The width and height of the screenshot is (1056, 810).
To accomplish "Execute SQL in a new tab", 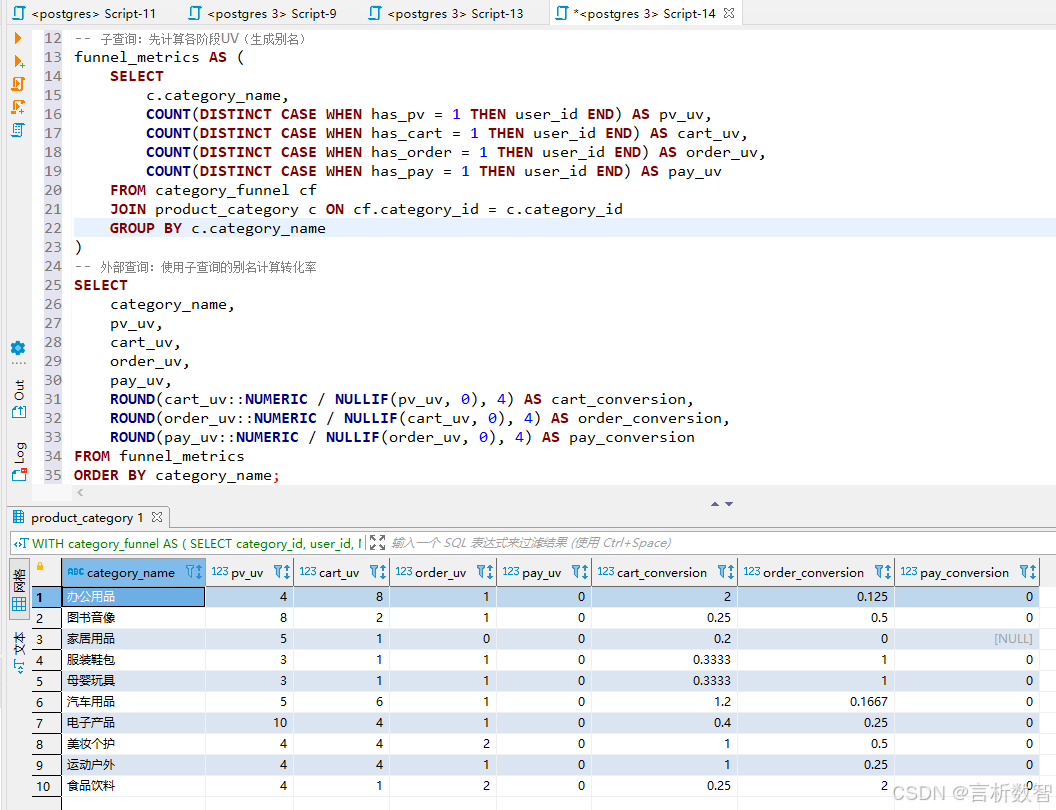I will coord(19,62).
